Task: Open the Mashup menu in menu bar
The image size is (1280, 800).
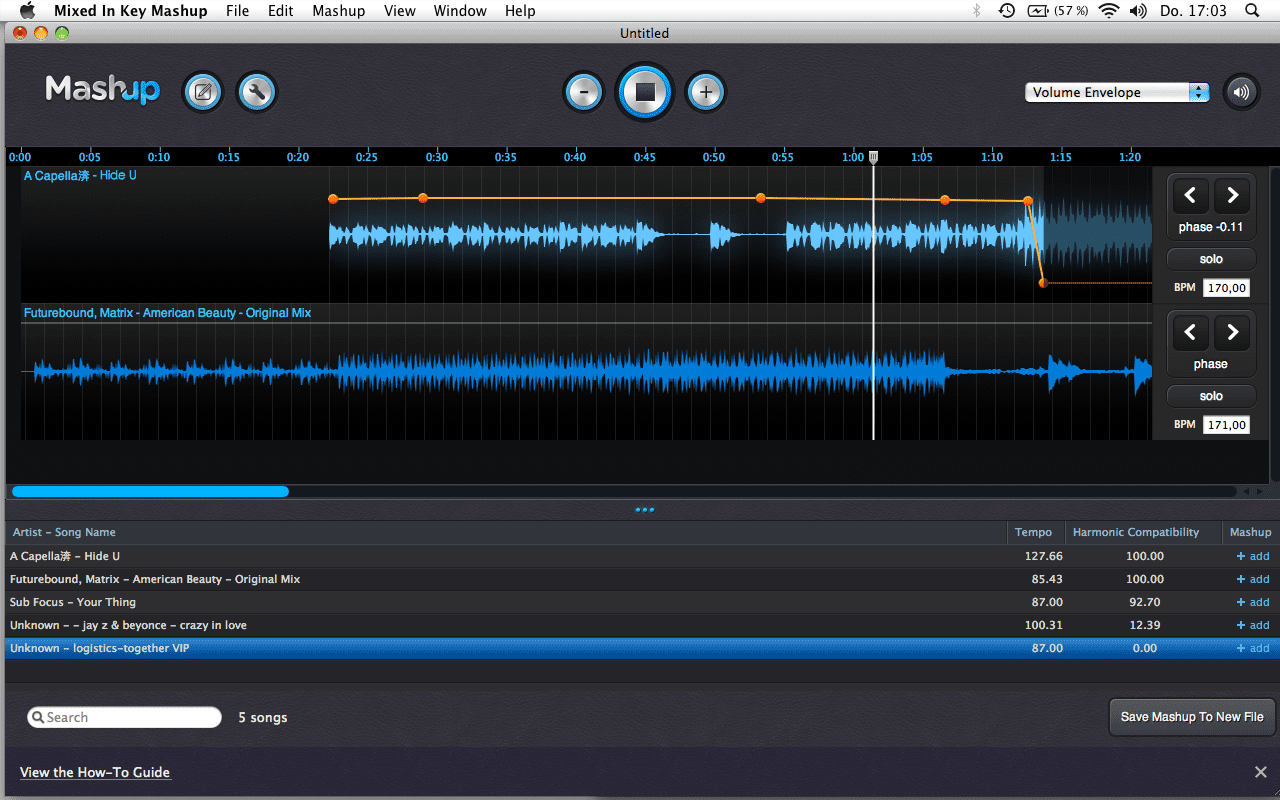Action: 338,11
